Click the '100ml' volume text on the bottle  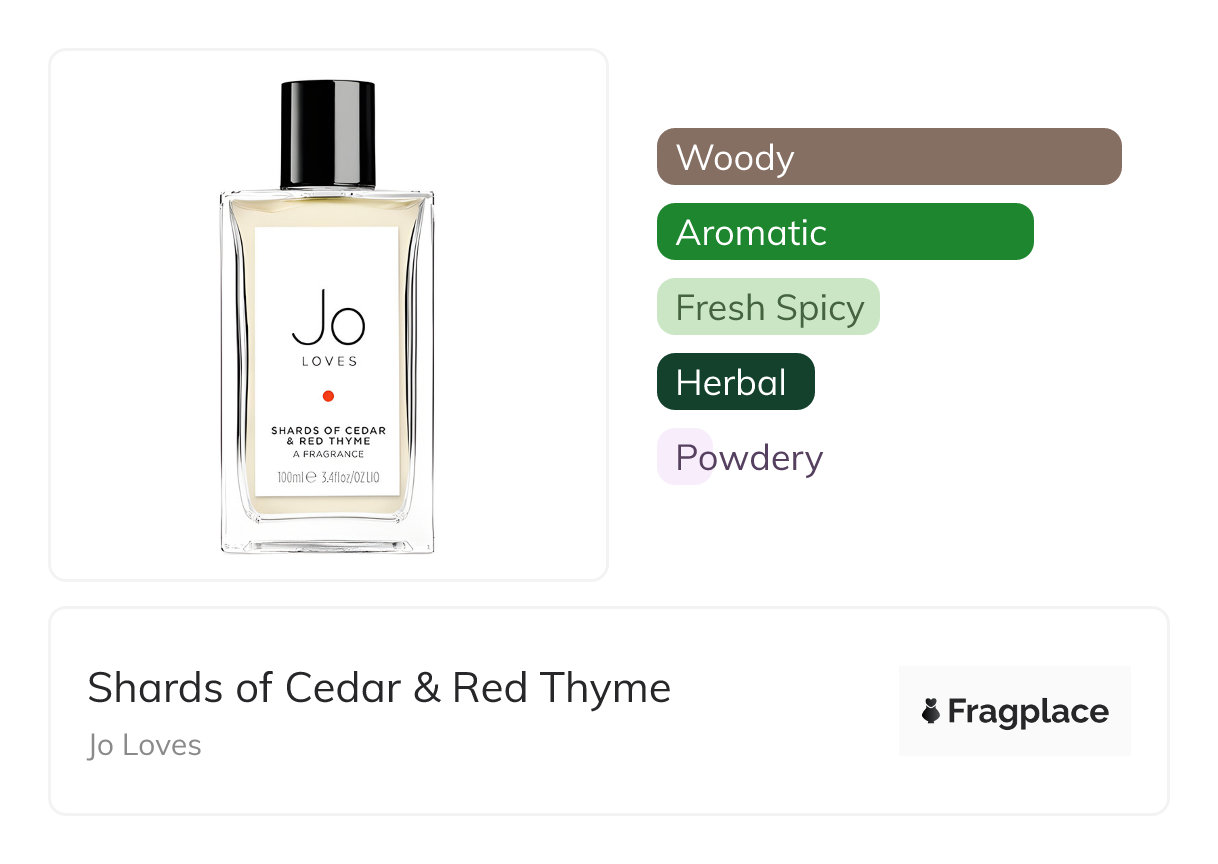pyautogui.click(x=290, y=478)
